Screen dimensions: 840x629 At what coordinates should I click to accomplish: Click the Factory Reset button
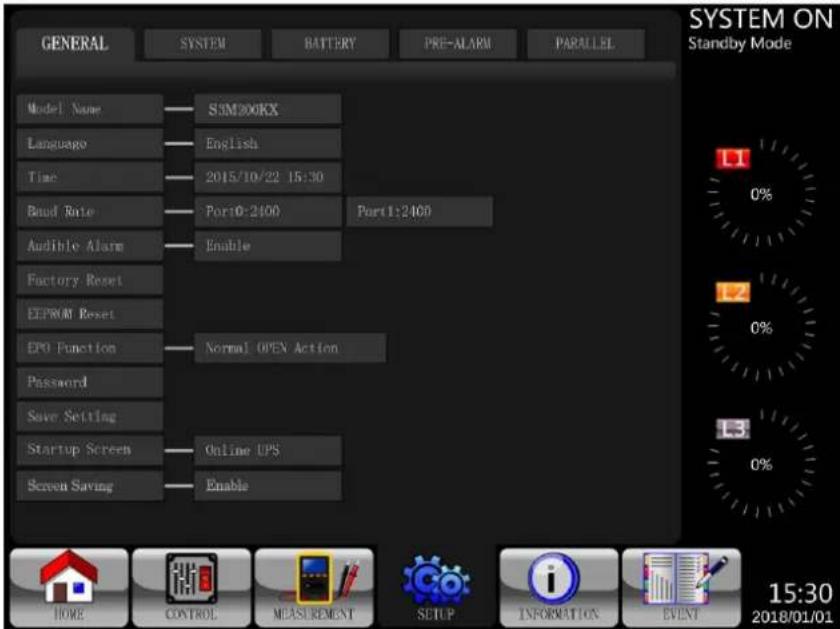pos(89,280)
